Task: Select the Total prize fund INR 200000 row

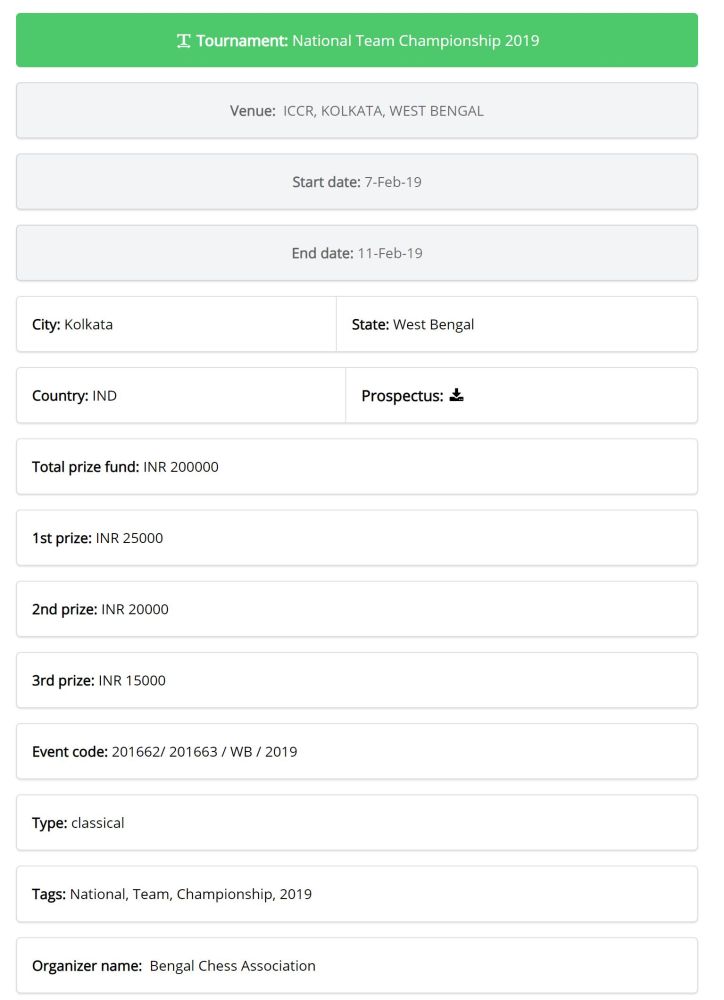Action: 356,466
